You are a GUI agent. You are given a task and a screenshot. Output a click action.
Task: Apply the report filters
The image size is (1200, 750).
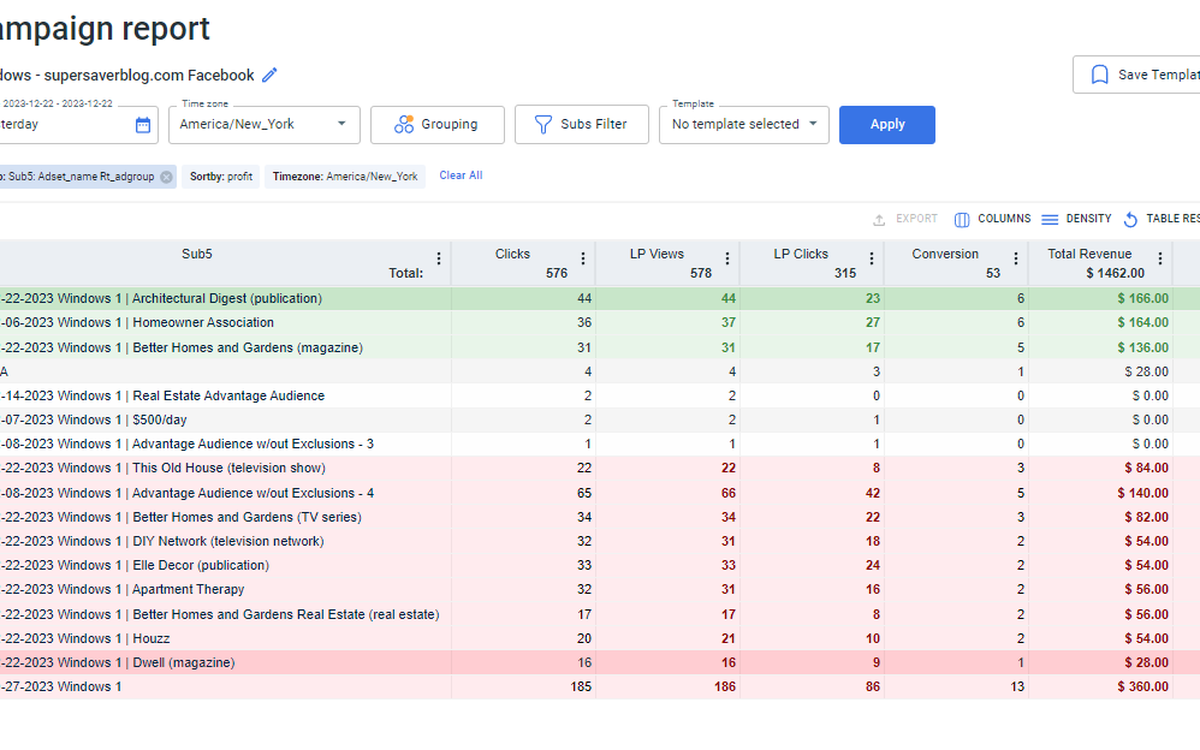coord(887,125)
